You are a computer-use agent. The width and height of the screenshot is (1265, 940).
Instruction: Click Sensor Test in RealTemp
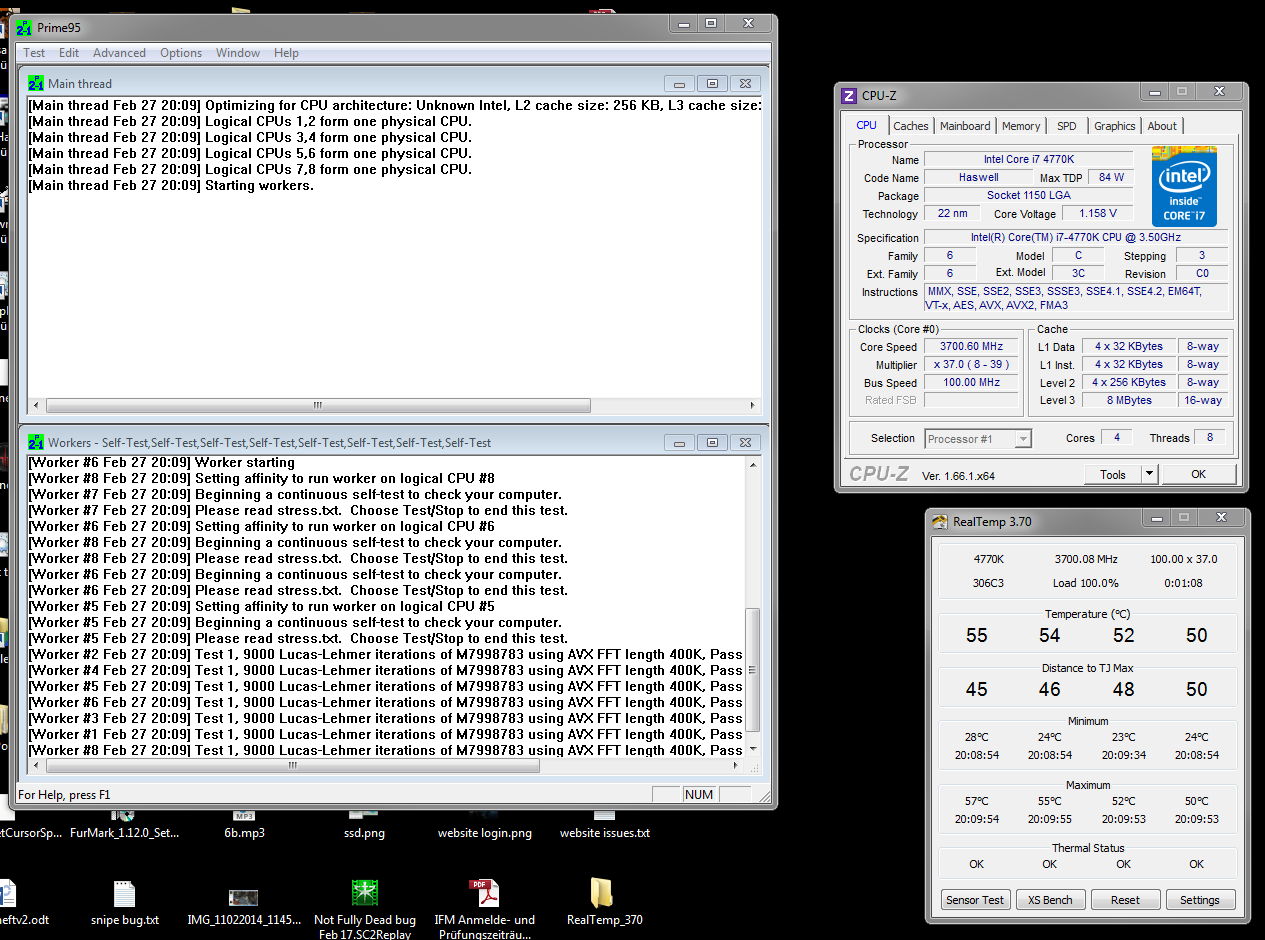tap(976, 900)
